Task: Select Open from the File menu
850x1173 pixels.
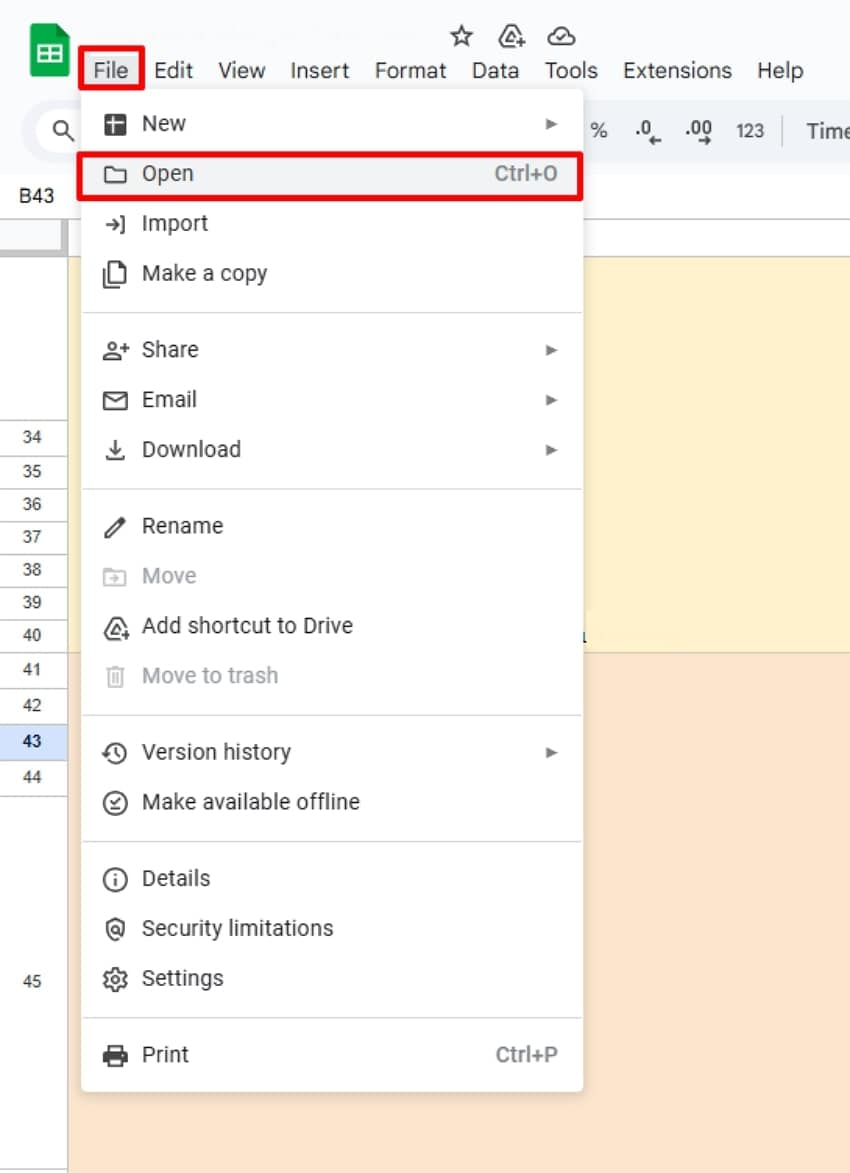Action: point(167,173)
